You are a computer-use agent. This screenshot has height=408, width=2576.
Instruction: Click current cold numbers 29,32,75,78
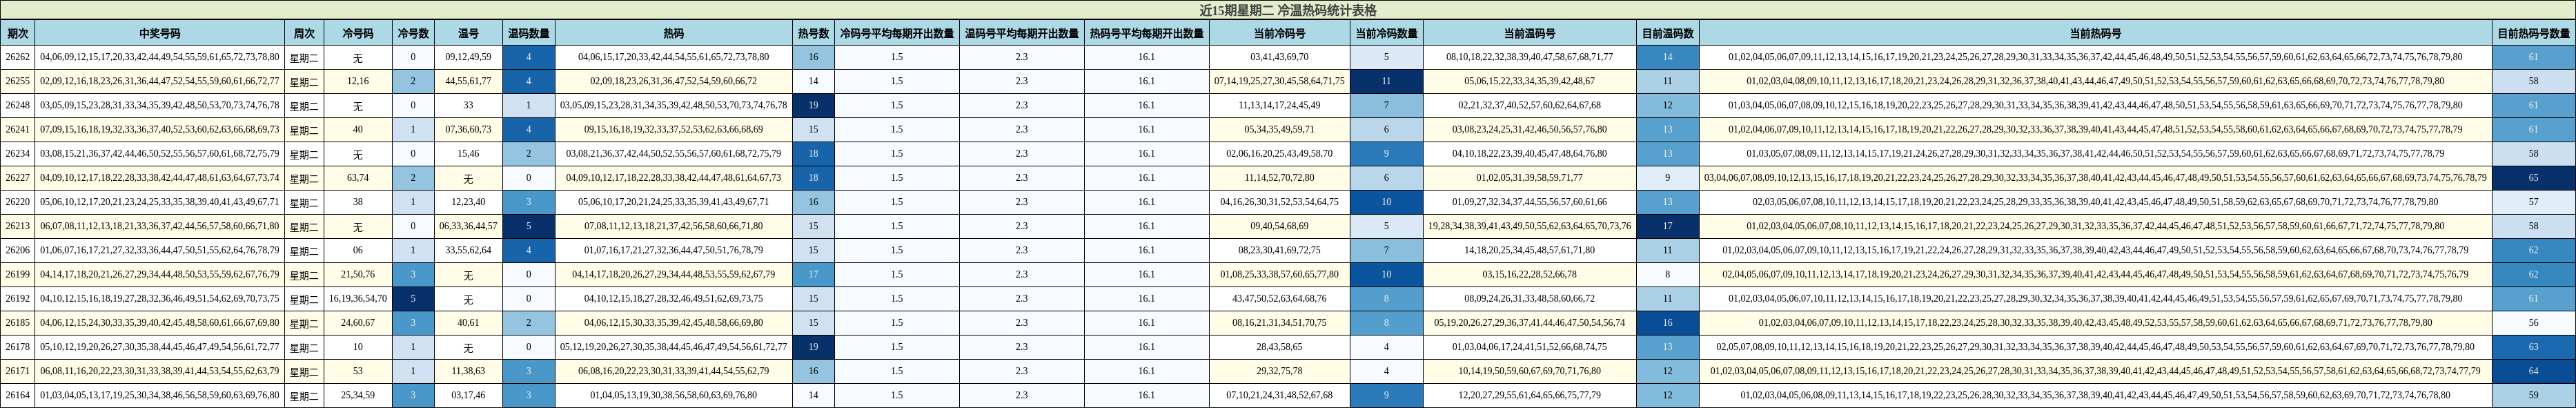click(x=1279, y=371)
